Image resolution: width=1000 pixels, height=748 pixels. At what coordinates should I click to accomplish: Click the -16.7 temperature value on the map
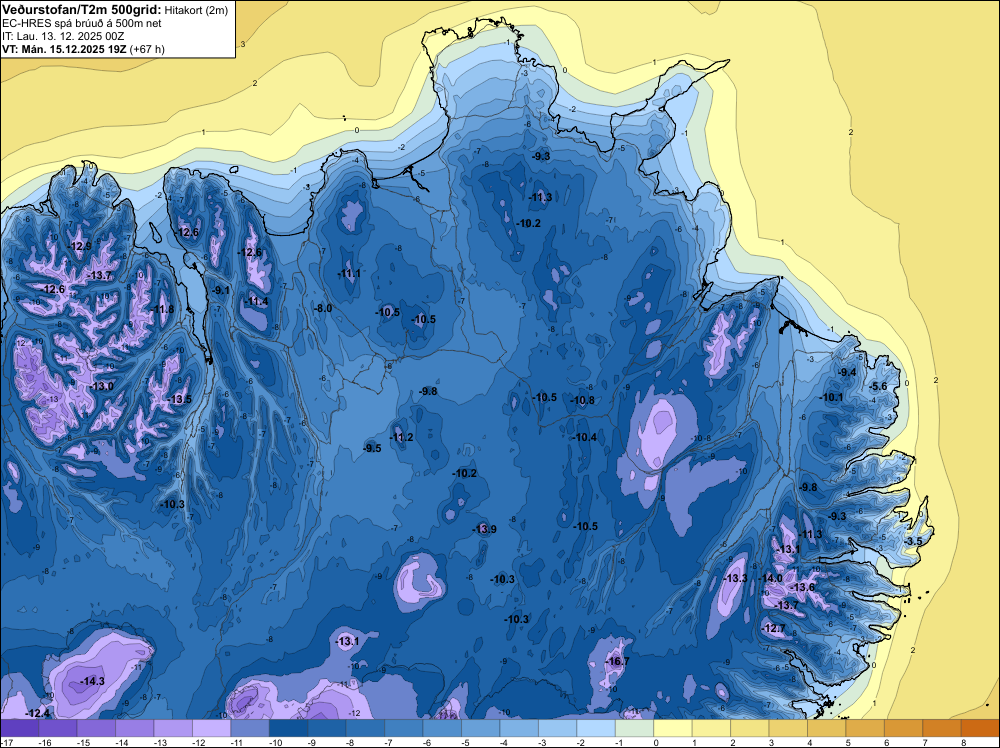(617, 661)
